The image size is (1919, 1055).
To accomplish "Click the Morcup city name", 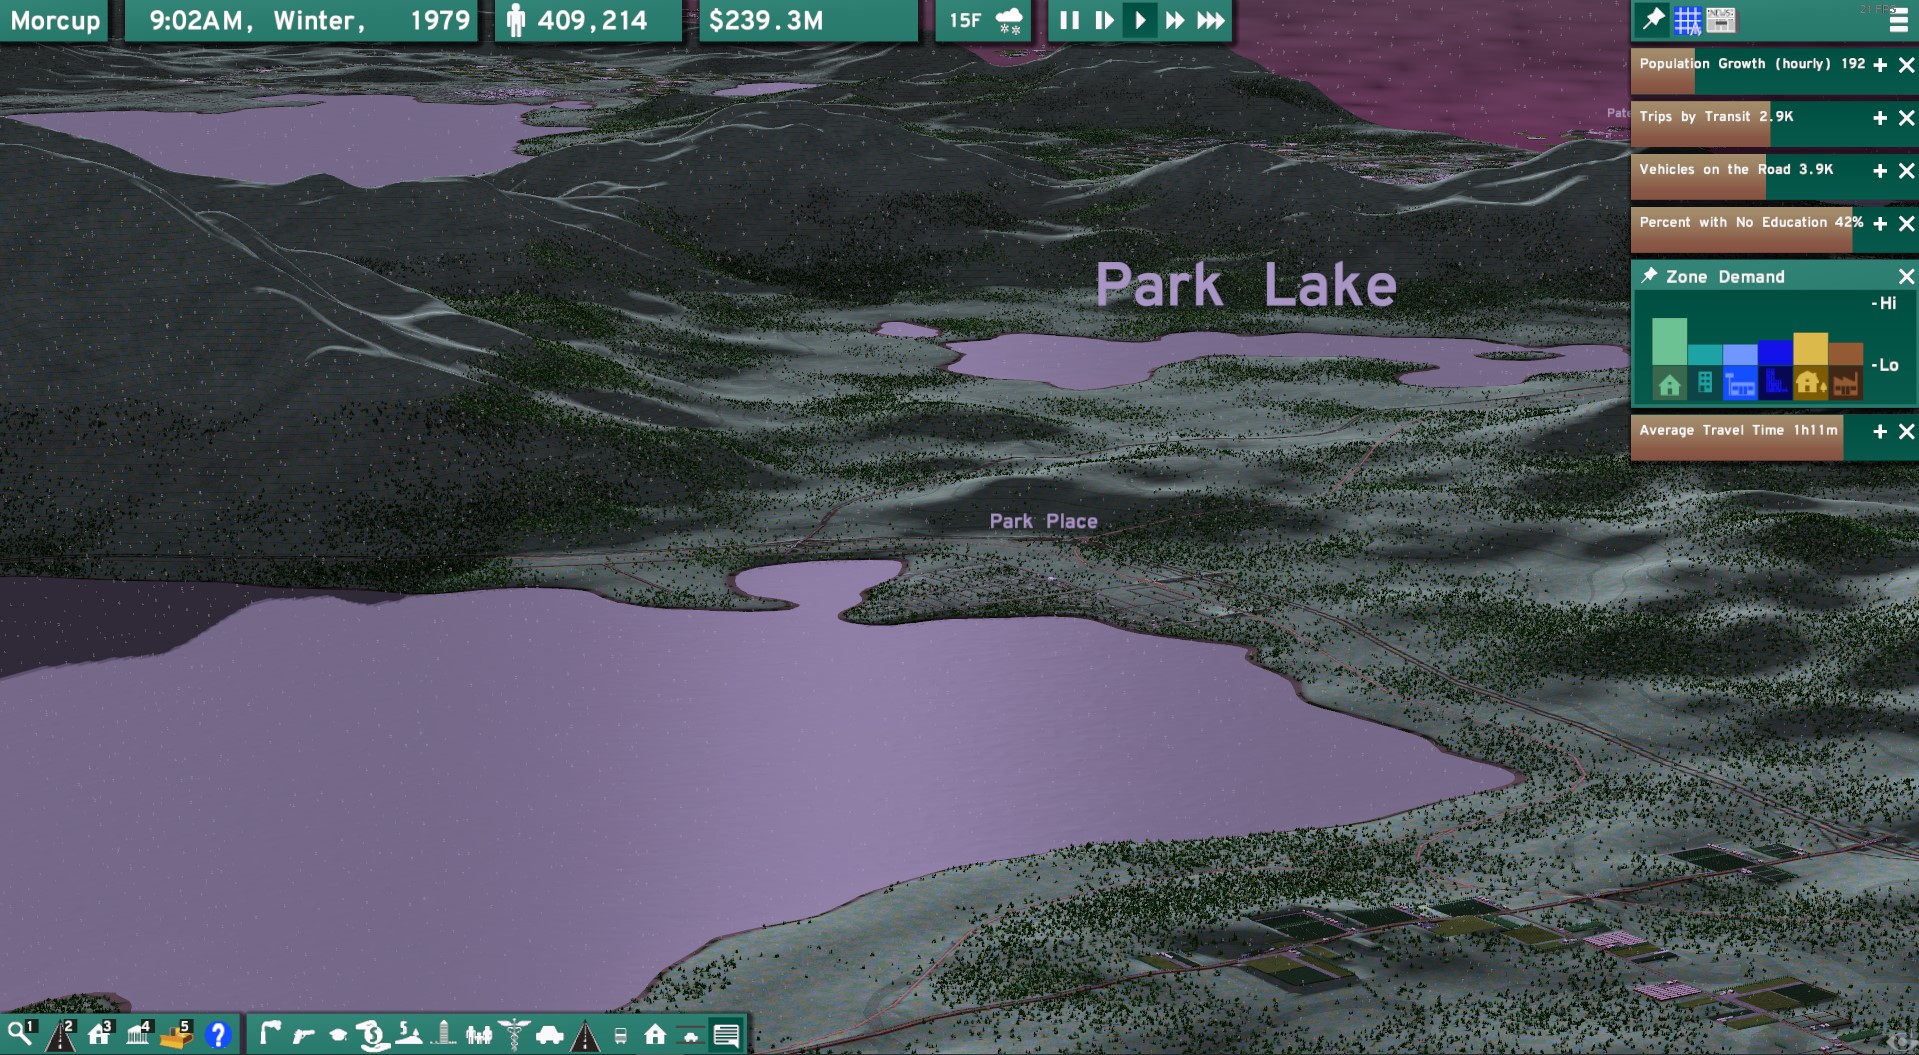I will [x=55, y=20].
